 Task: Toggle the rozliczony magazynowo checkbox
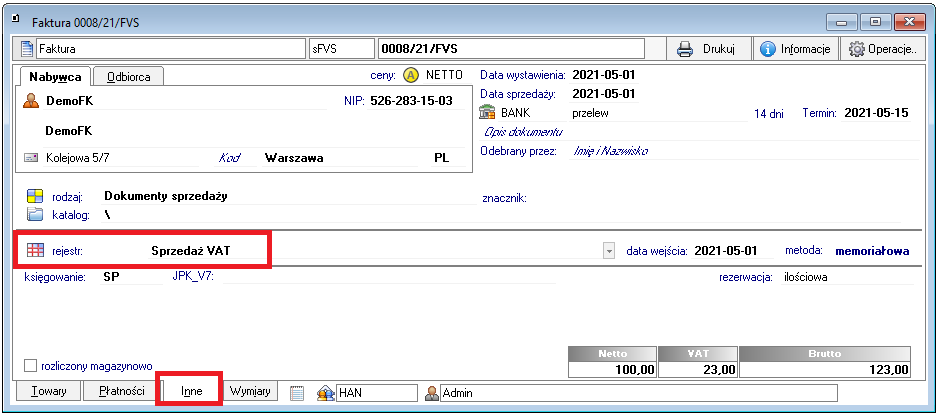(30, 366)
